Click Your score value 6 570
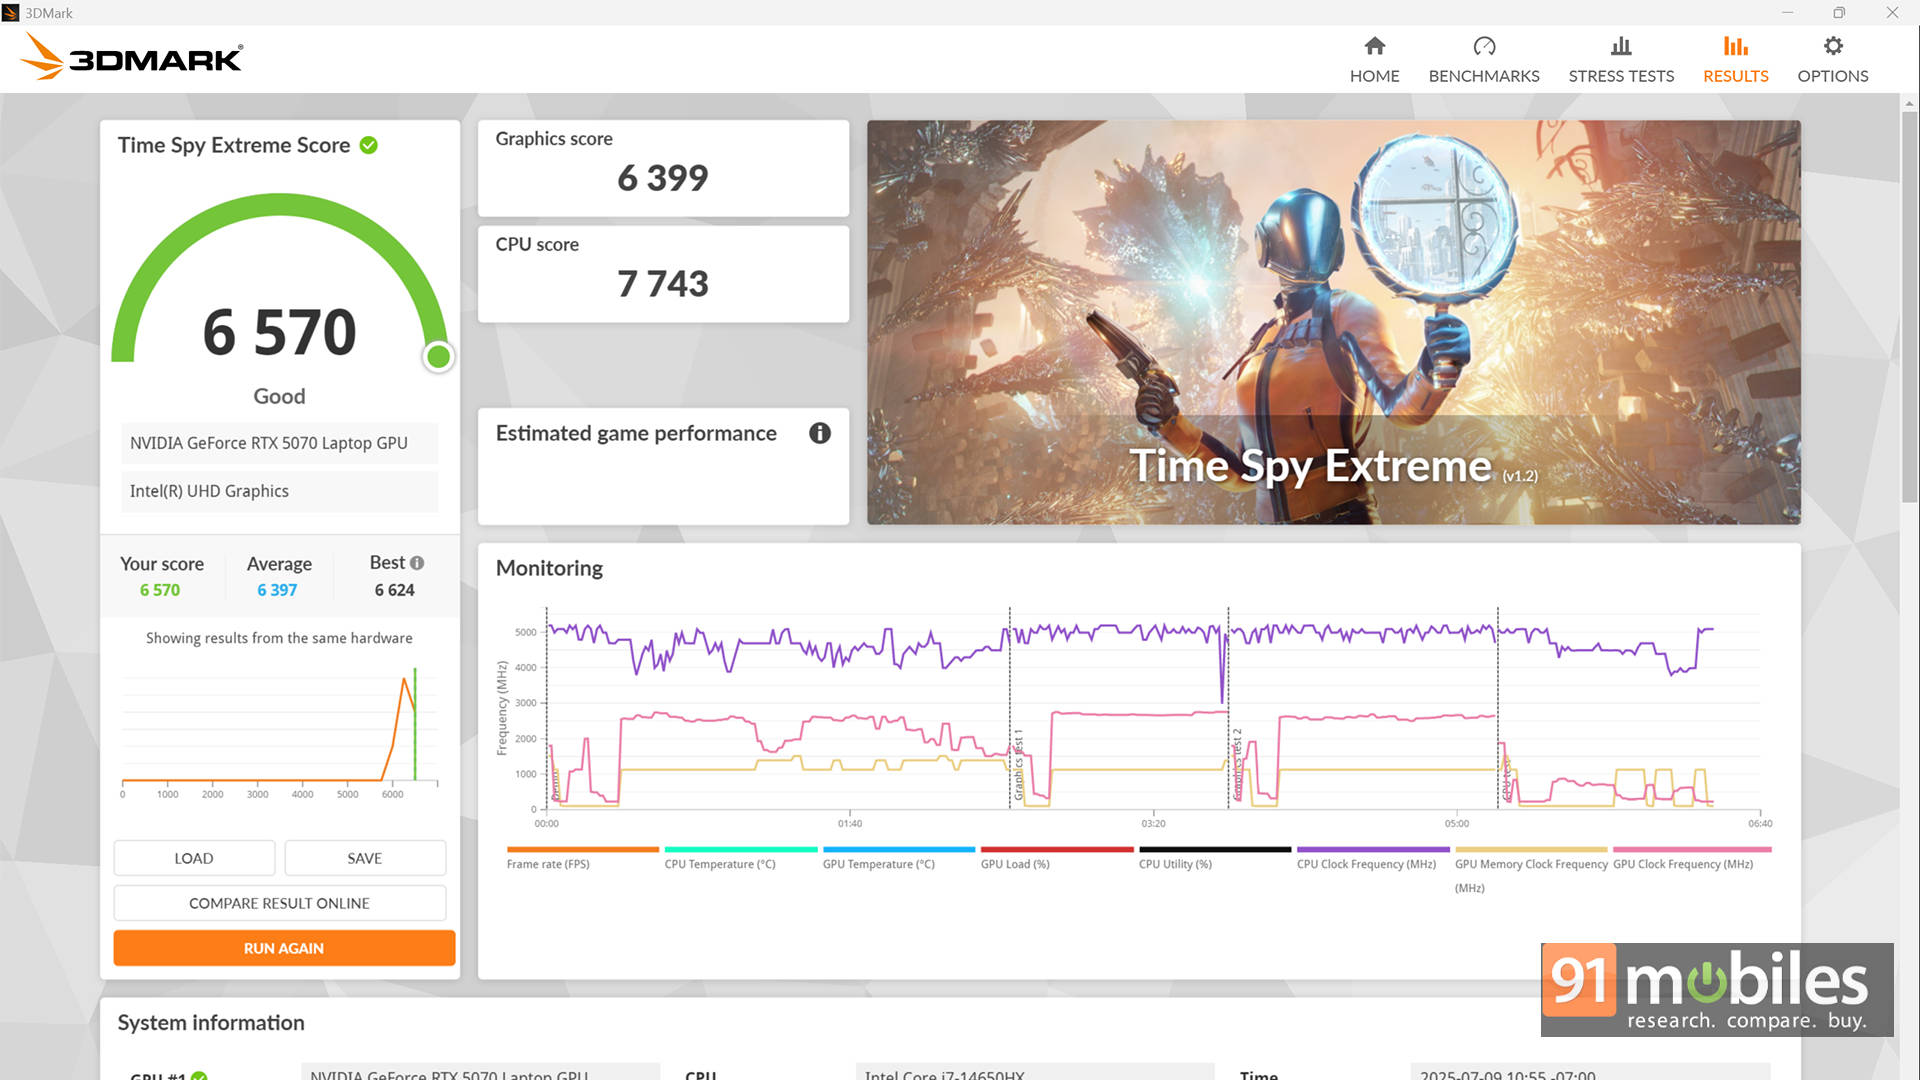The height and width of the screenshot is (1080, 1920). [160, 590]
